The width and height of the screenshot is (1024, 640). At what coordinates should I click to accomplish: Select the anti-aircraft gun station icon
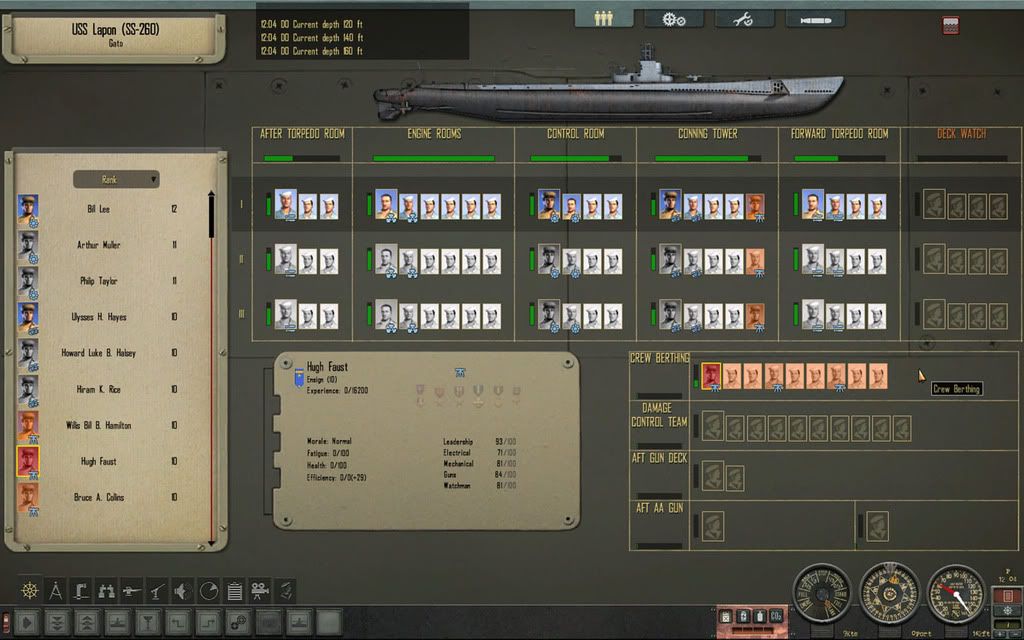coord(157,591)
